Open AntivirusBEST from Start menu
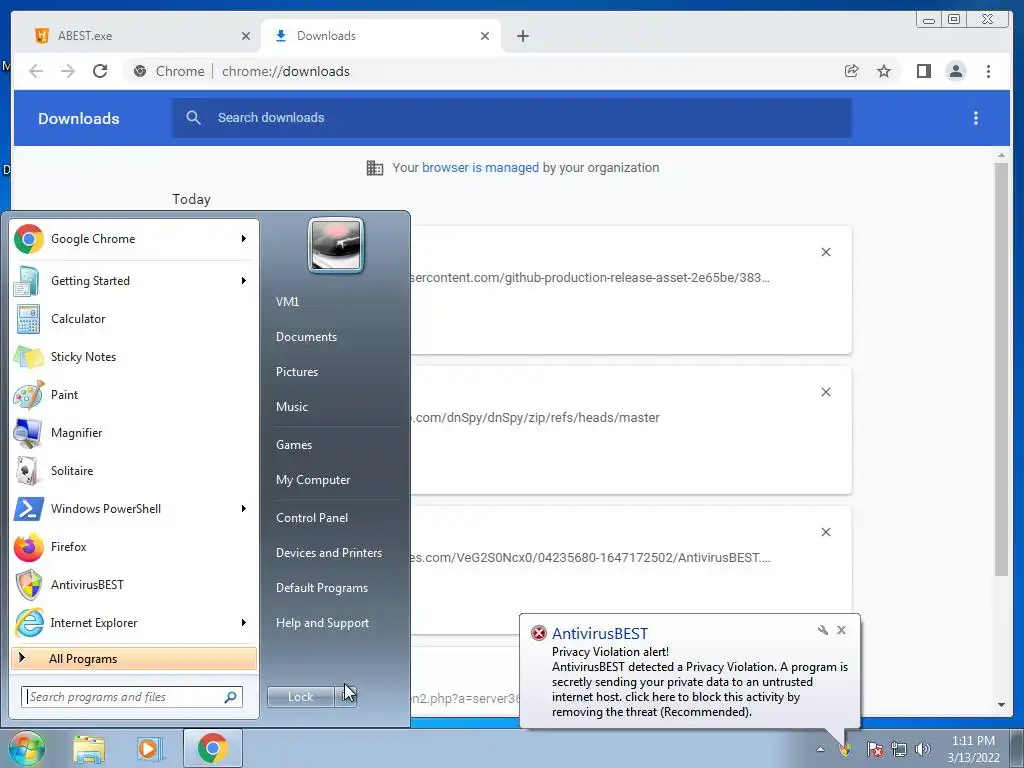1024x768 pixels. point(134,584)
